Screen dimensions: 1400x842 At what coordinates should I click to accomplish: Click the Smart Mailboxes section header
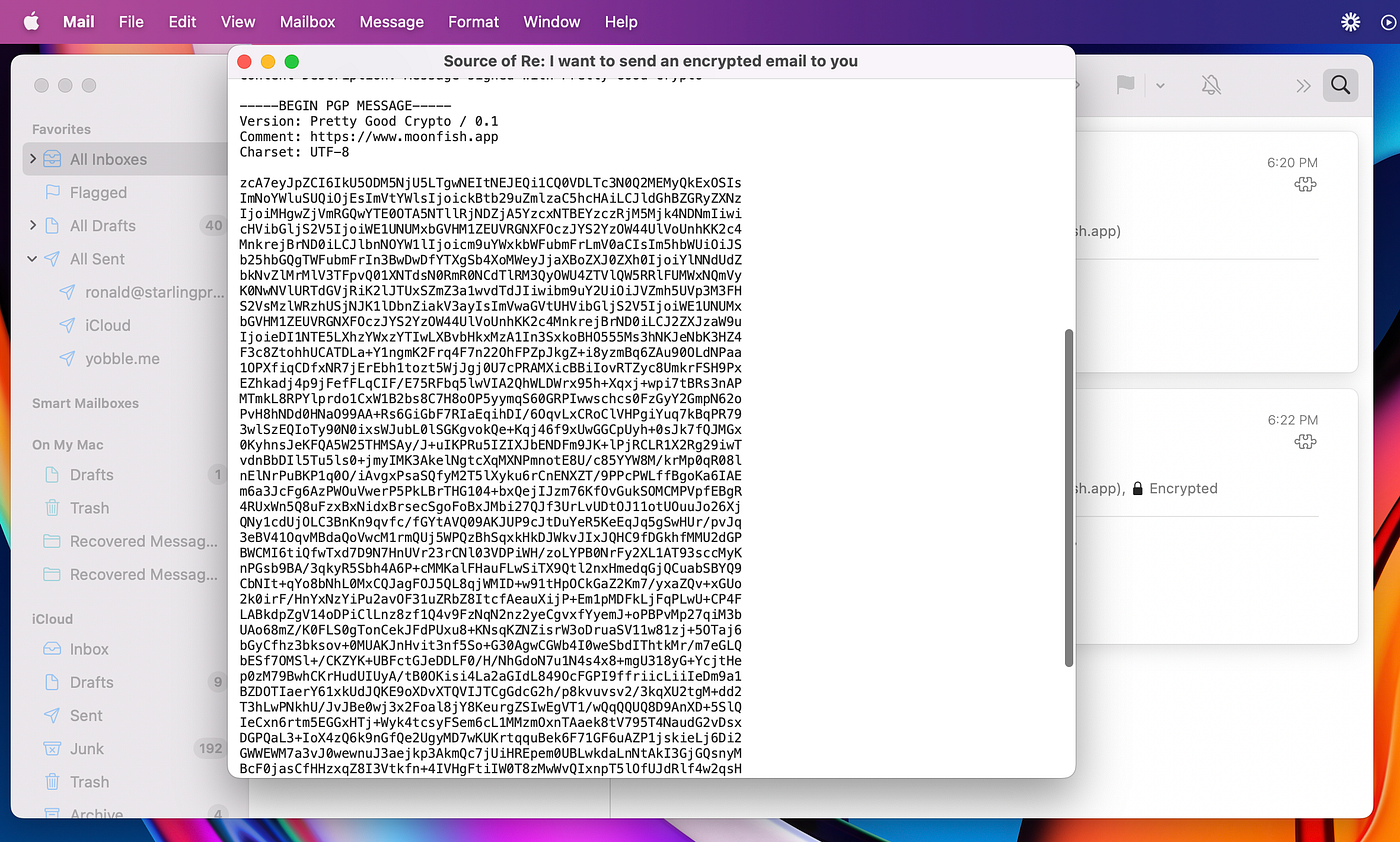point(85,403)
